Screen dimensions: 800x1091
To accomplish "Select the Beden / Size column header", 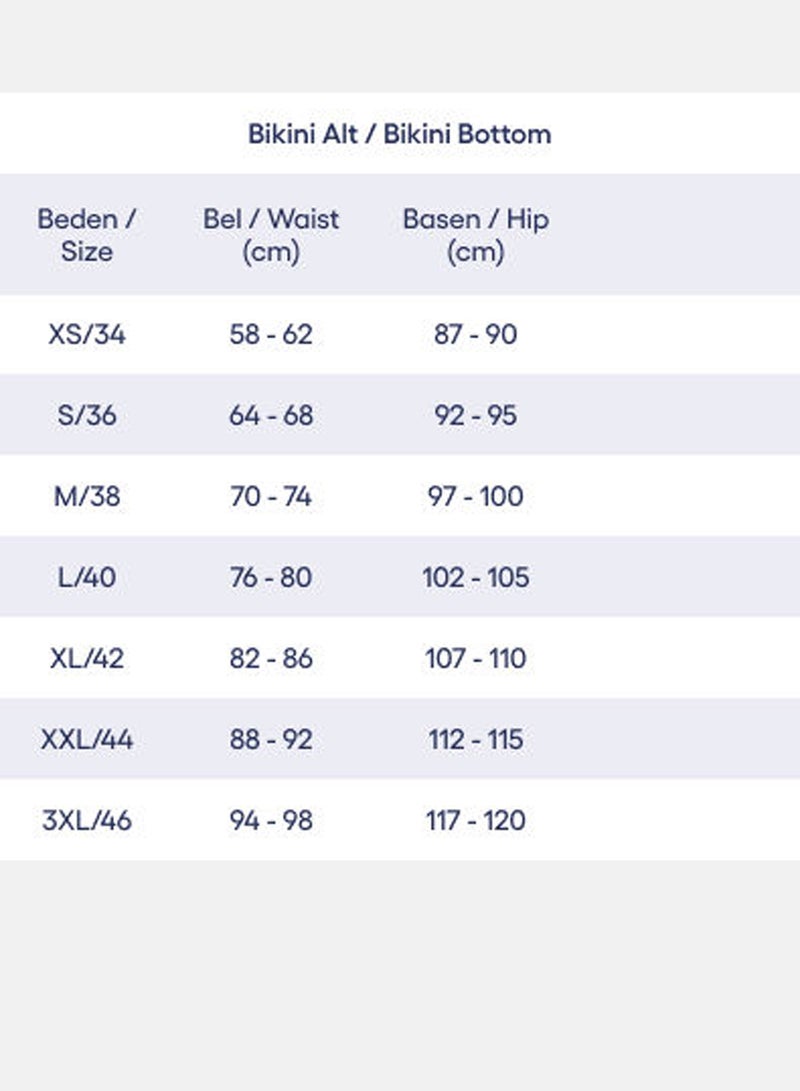I will click(86, 235).
